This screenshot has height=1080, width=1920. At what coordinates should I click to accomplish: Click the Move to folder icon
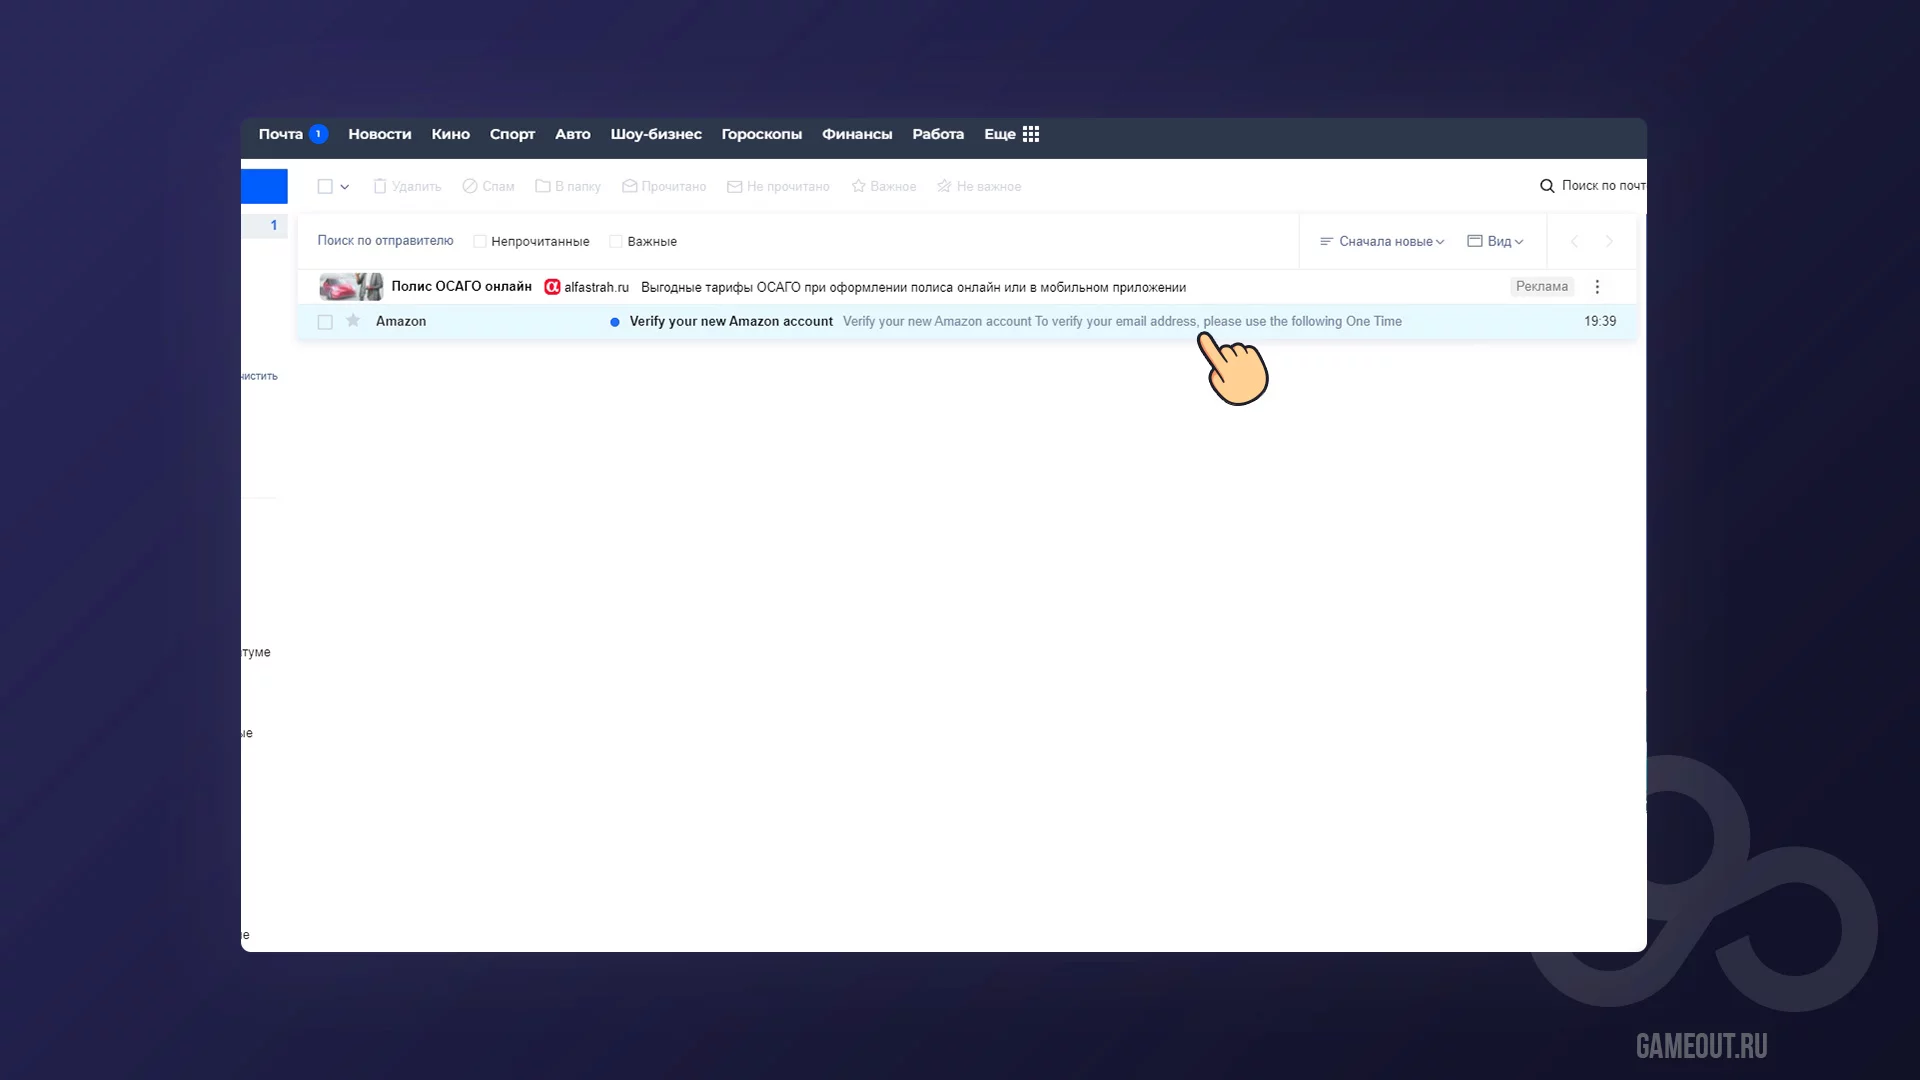pos(543,186)
